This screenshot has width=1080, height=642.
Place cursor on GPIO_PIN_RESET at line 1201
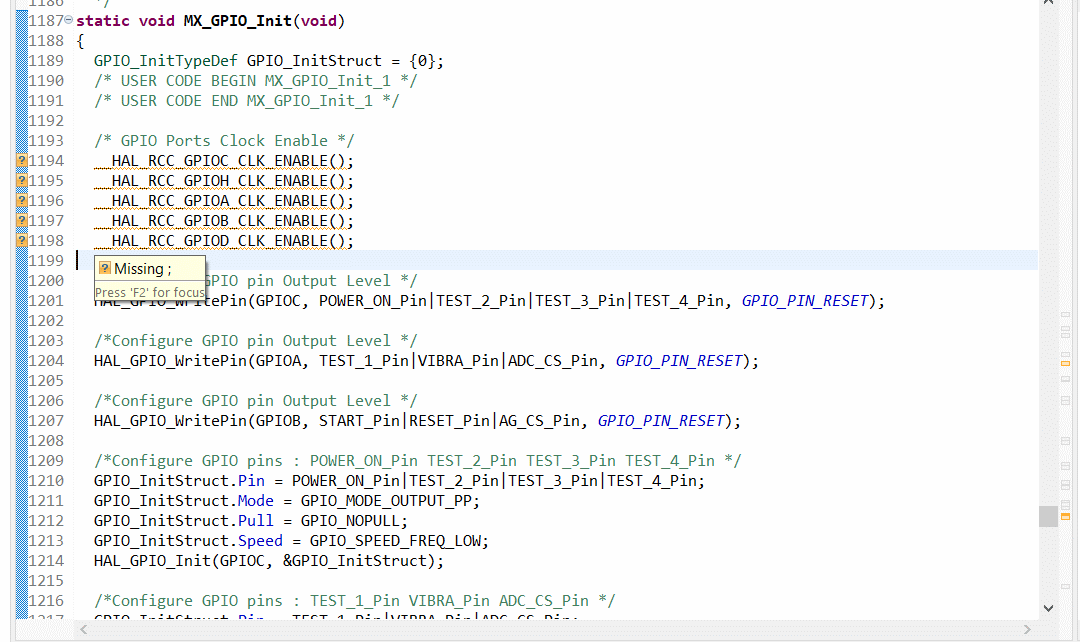coord(804,301)
